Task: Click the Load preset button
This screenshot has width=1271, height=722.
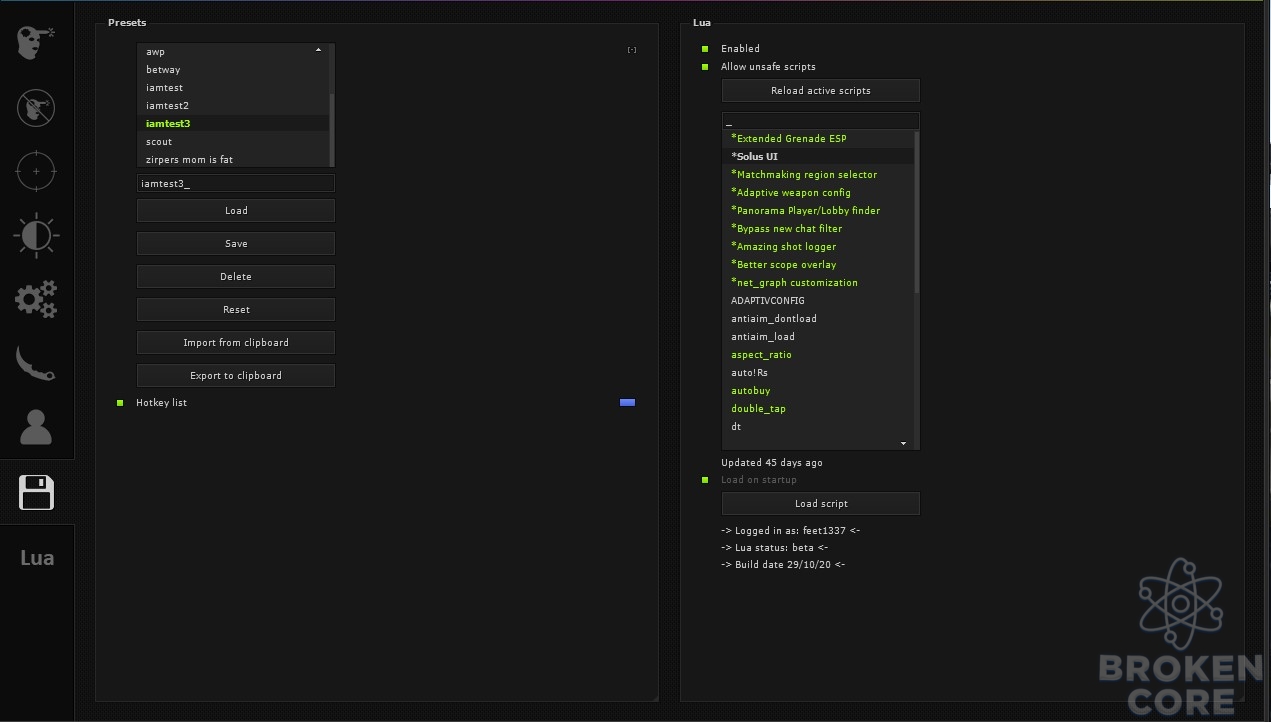Action: tap(236, 211)
